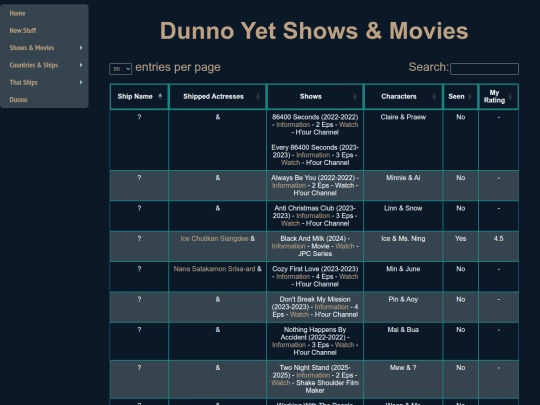Open Nana Satakamon Srisa-ard actress link

214,269
